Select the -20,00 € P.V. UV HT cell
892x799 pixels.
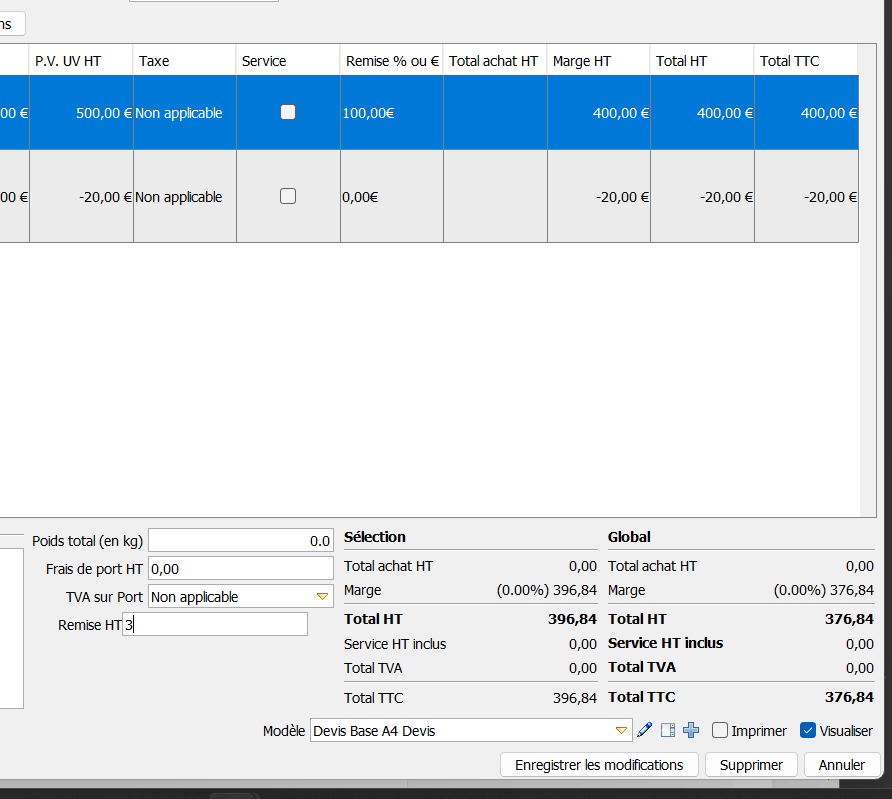81,197
